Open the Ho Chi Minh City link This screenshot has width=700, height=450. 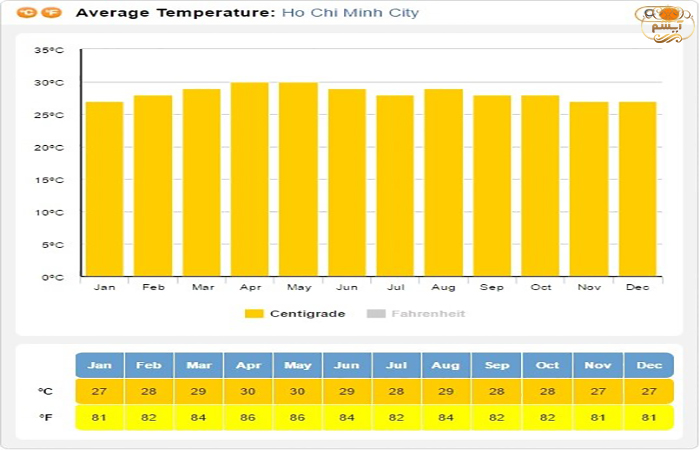(350, 13)
